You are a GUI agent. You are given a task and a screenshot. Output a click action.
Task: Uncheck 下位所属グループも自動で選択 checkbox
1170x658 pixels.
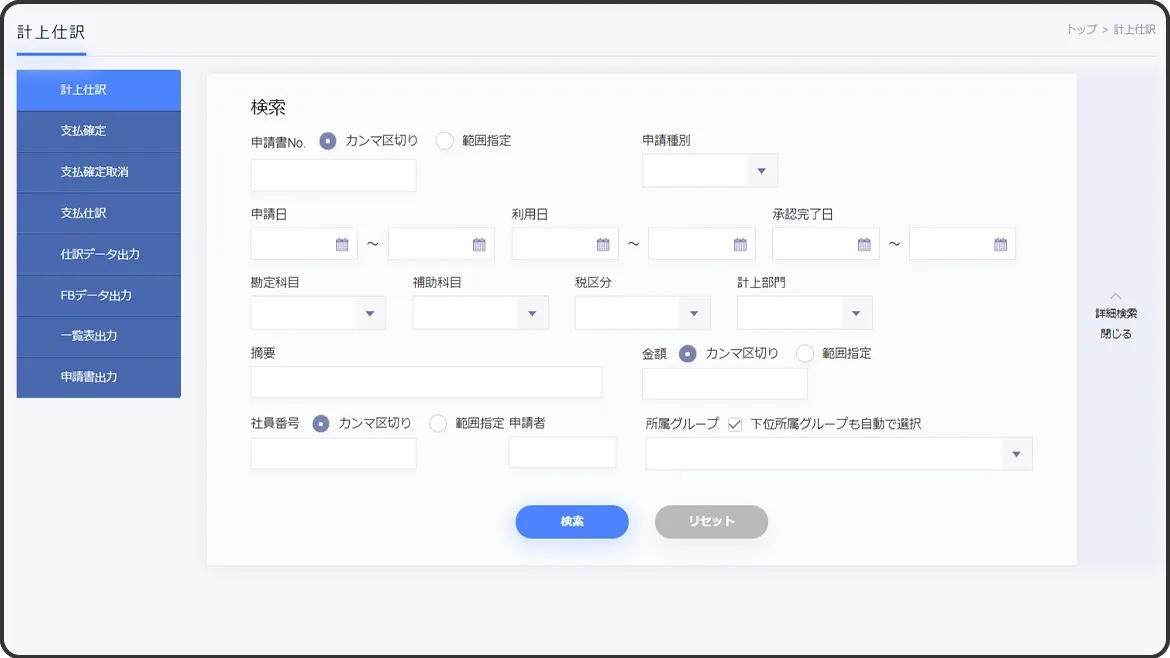coord(735,424)
